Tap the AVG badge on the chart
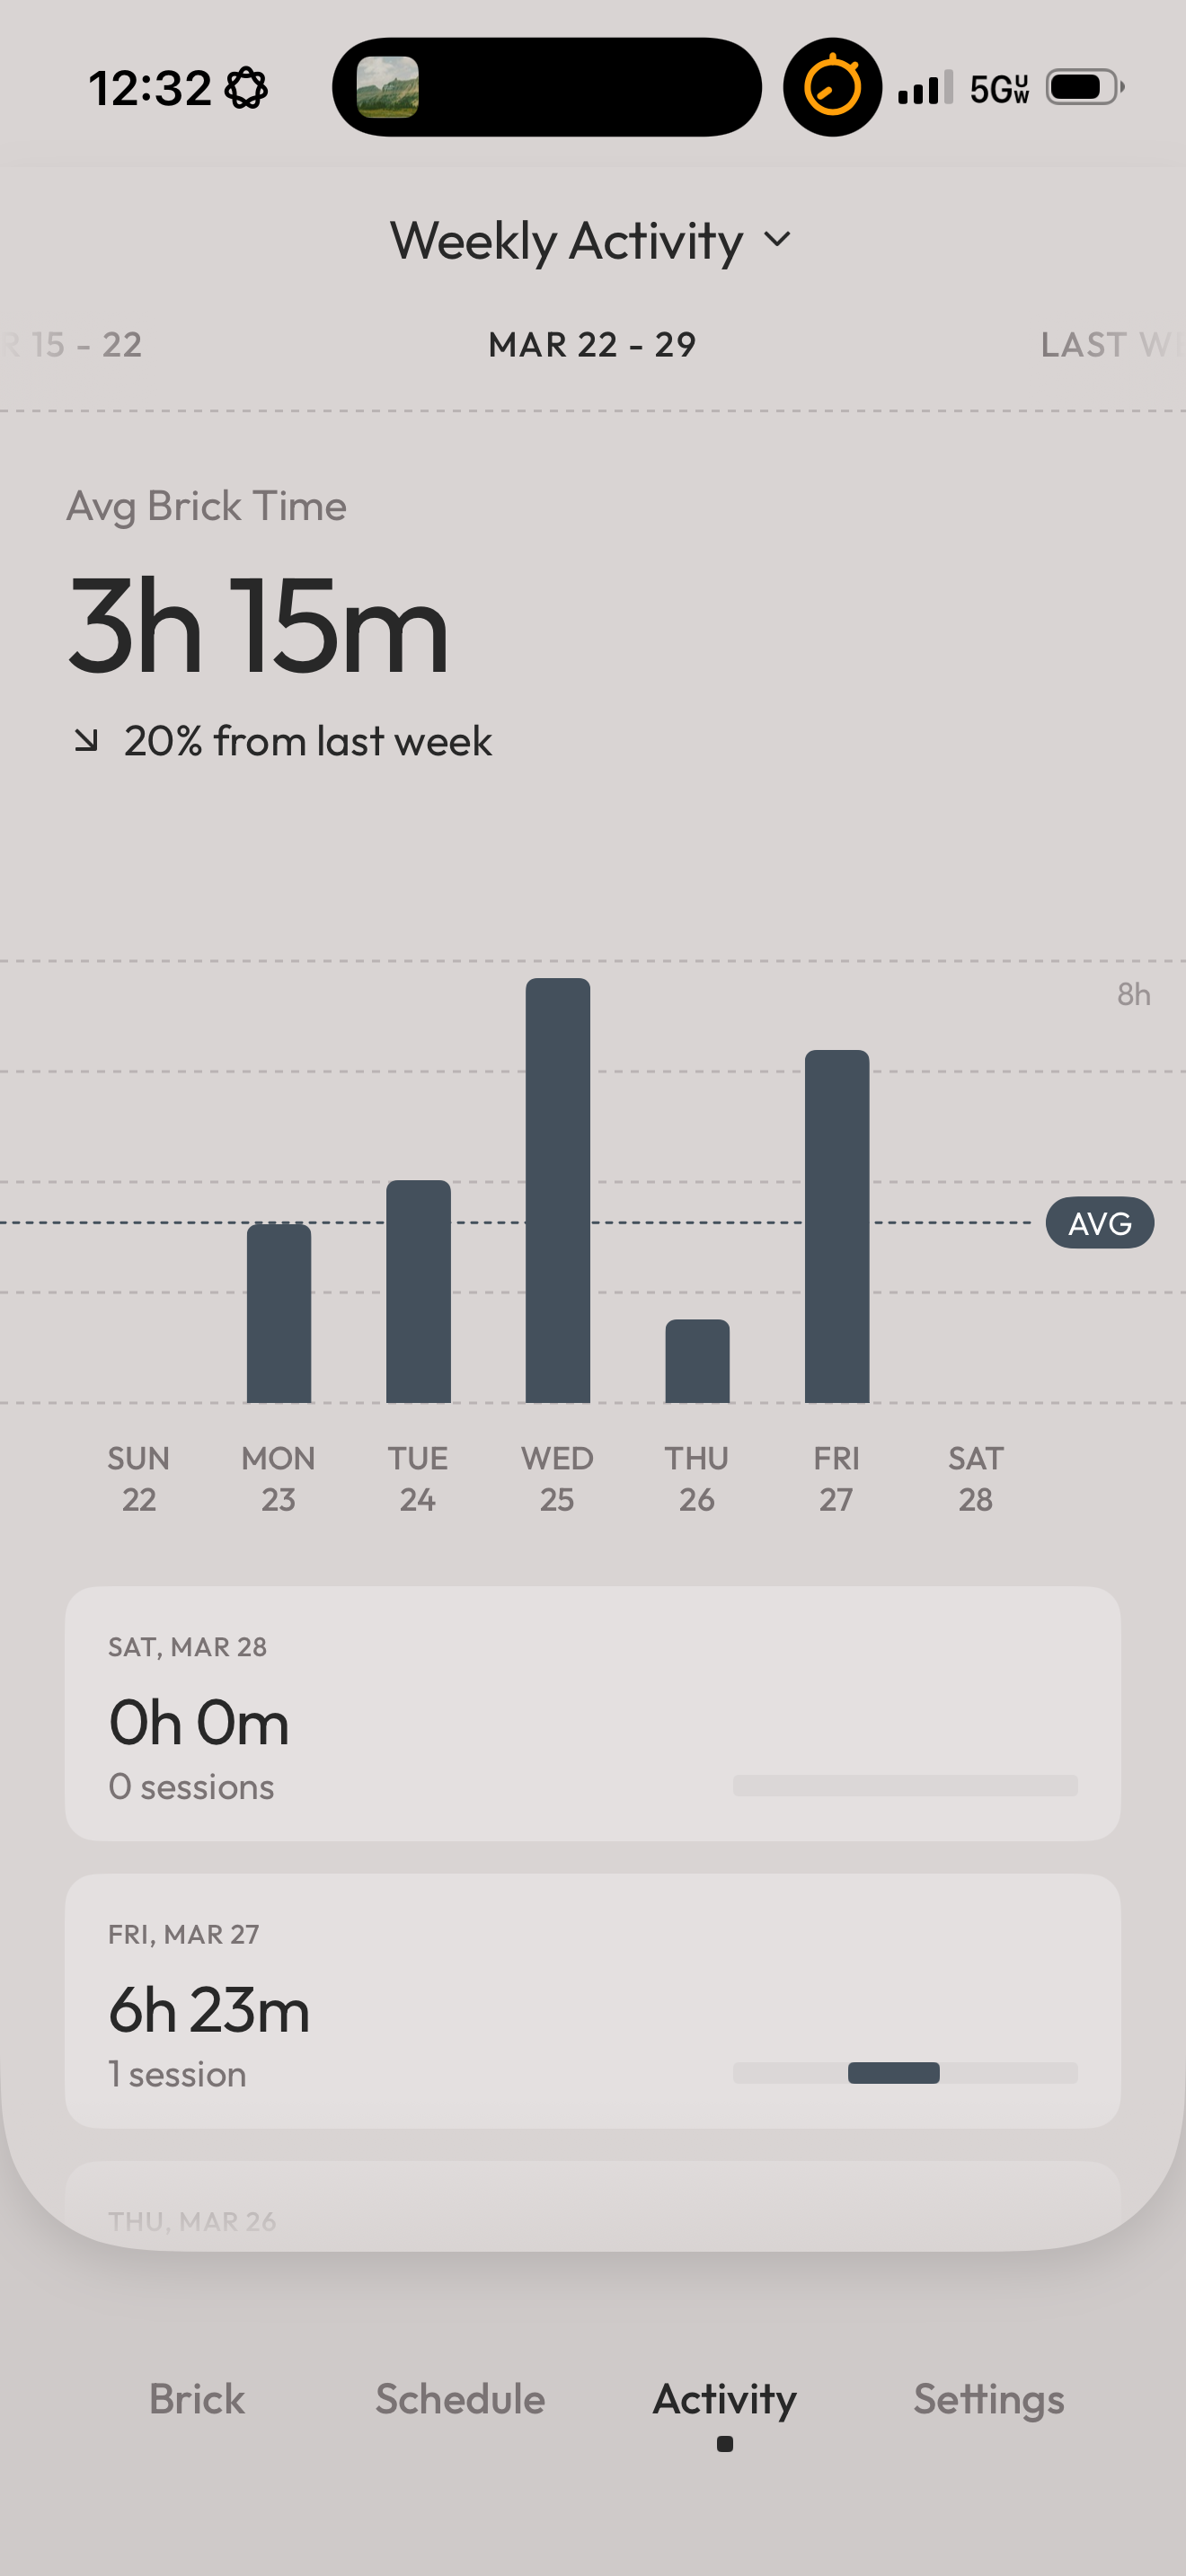This screenshot has width=1186, height=2576. pos(1099,1223)
